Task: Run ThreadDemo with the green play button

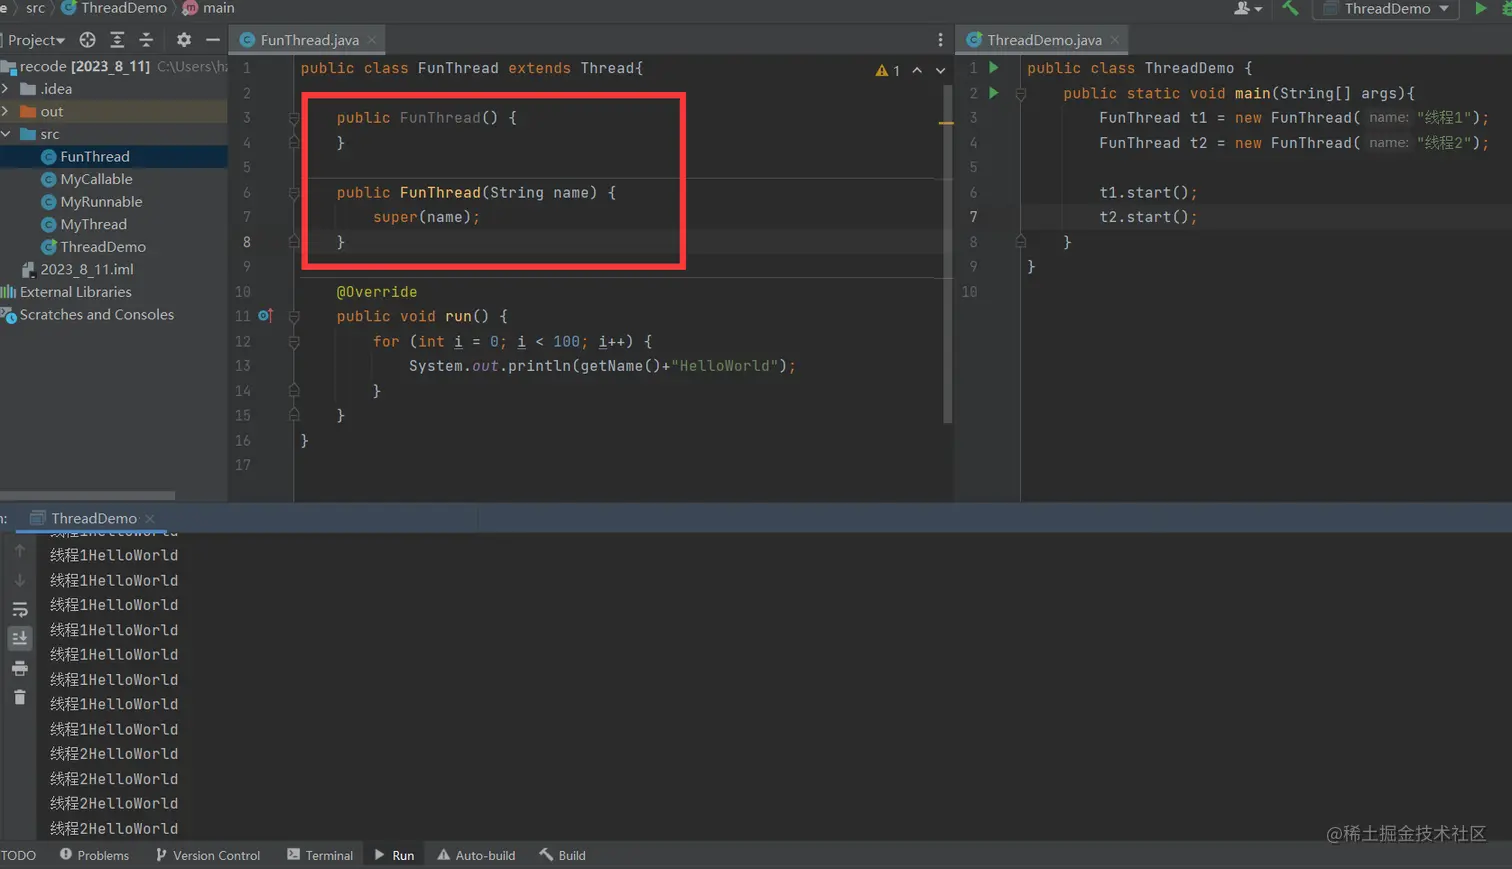Action: 1480,8
